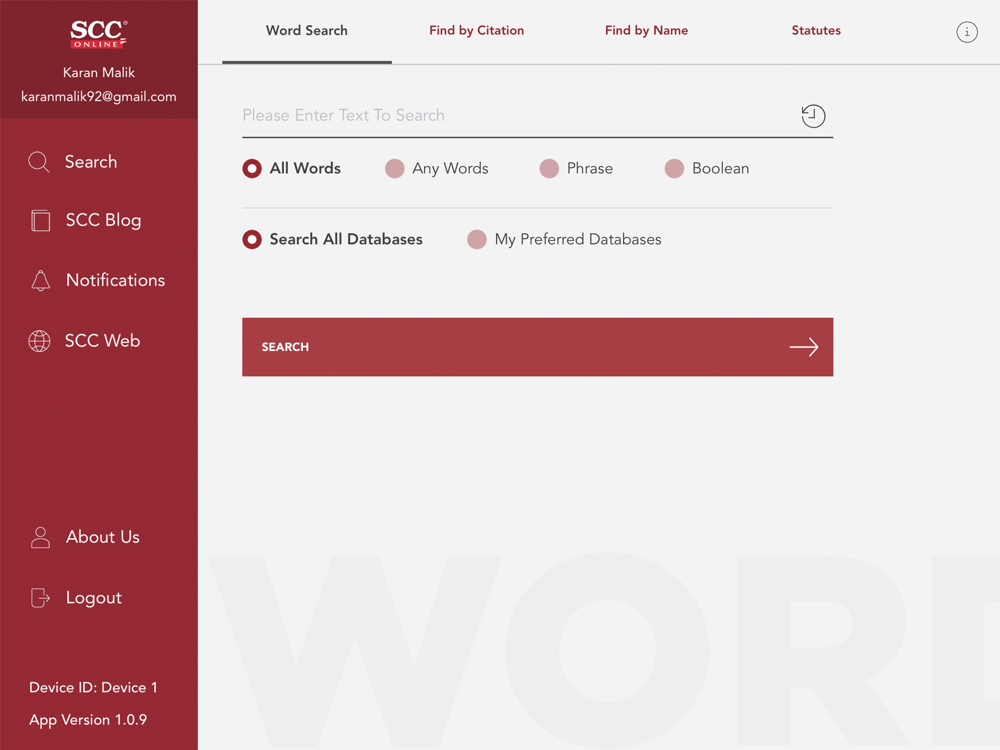The image size is (1000, 750).
Task: Click the Device ID: Device 1 text
Action: [x=93, y=688]
